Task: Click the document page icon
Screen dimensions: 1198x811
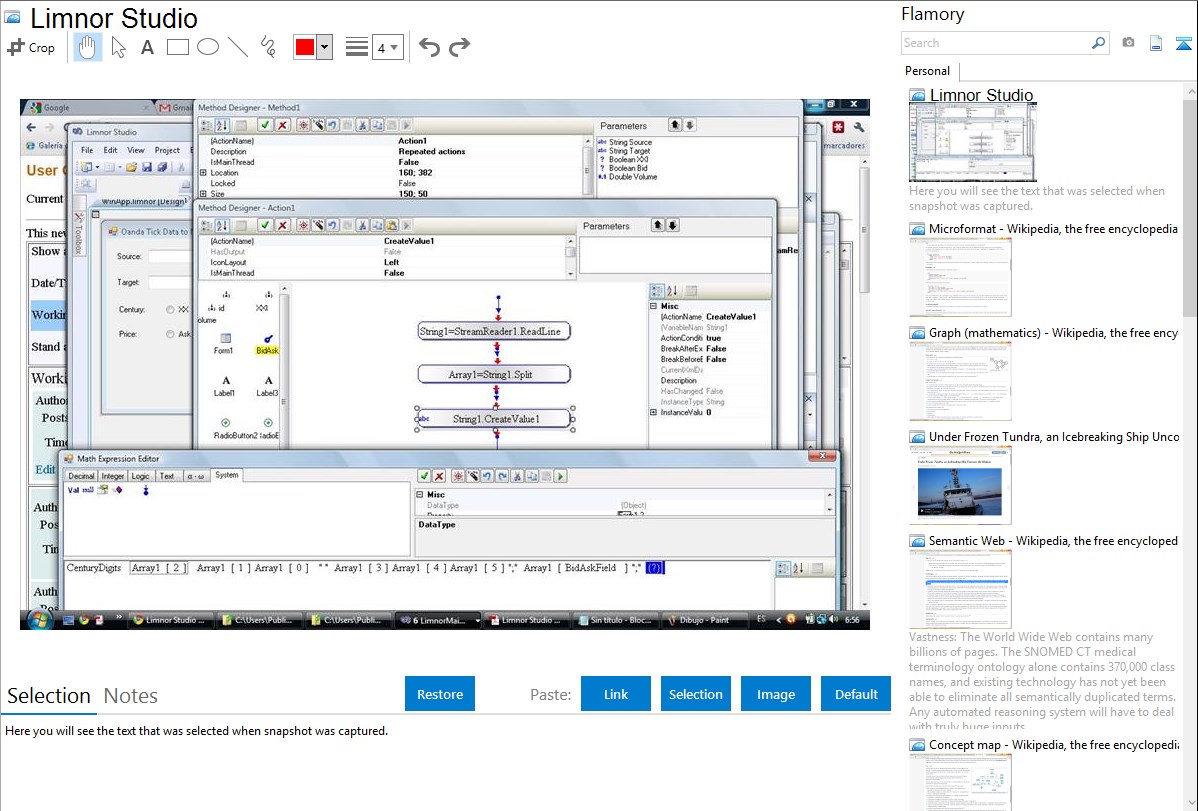Action: (1156, 43)
